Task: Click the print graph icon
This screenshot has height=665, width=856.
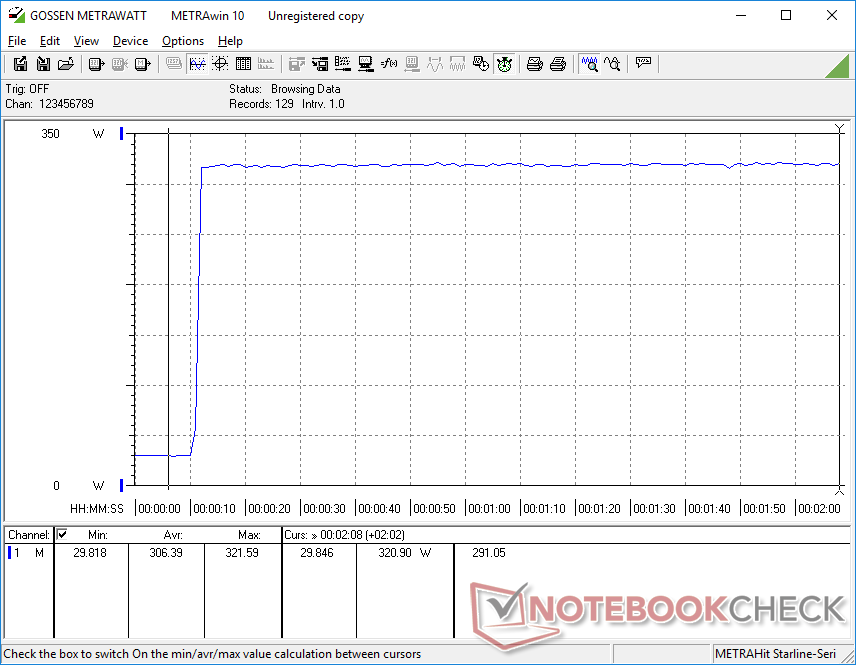Action: [x=534, y=64]
